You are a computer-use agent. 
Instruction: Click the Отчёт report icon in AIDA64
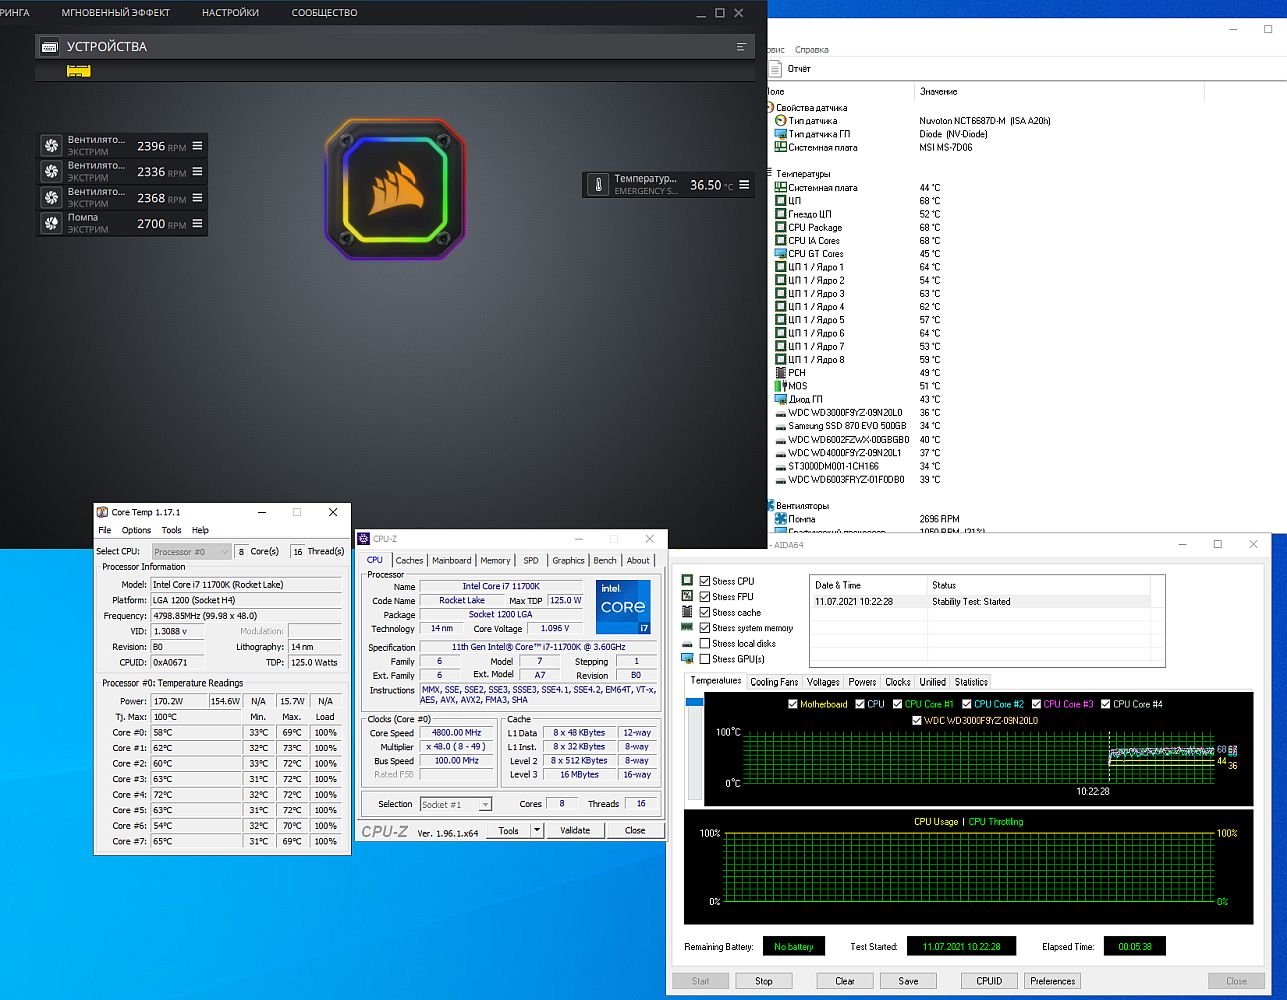coord(775,69)
